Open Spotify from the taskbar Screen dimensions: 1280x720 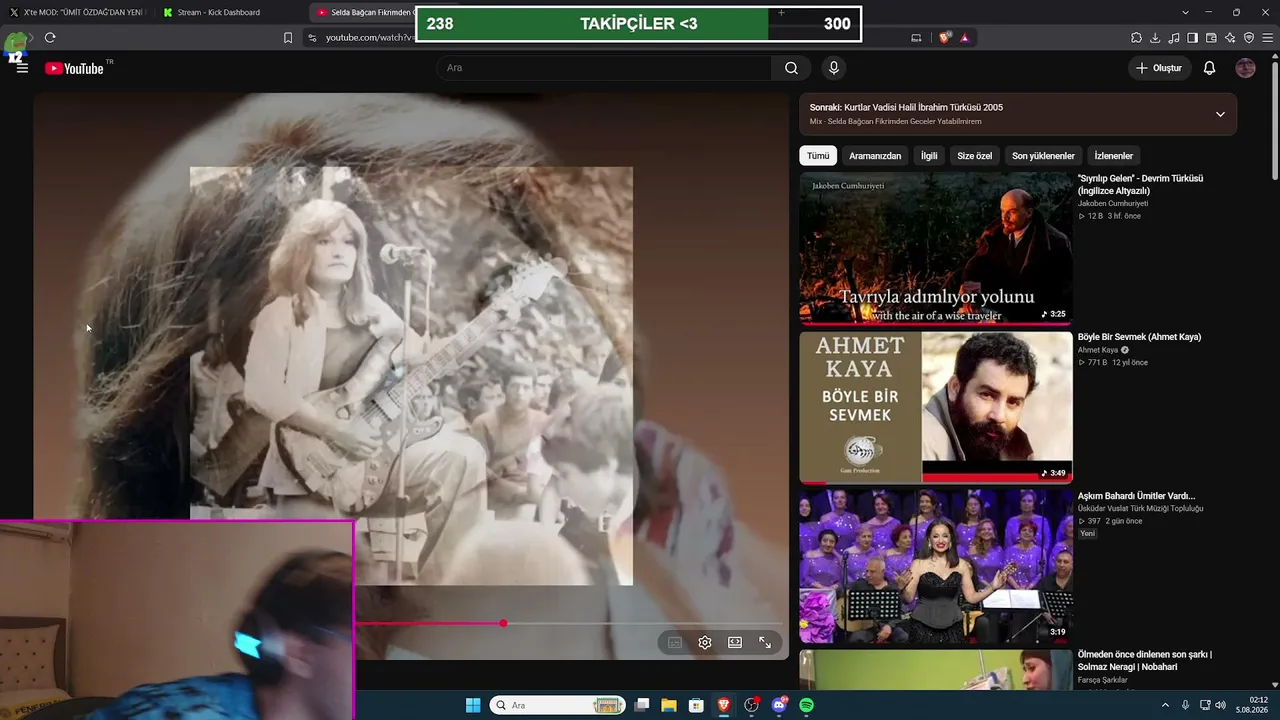point(806,706)
